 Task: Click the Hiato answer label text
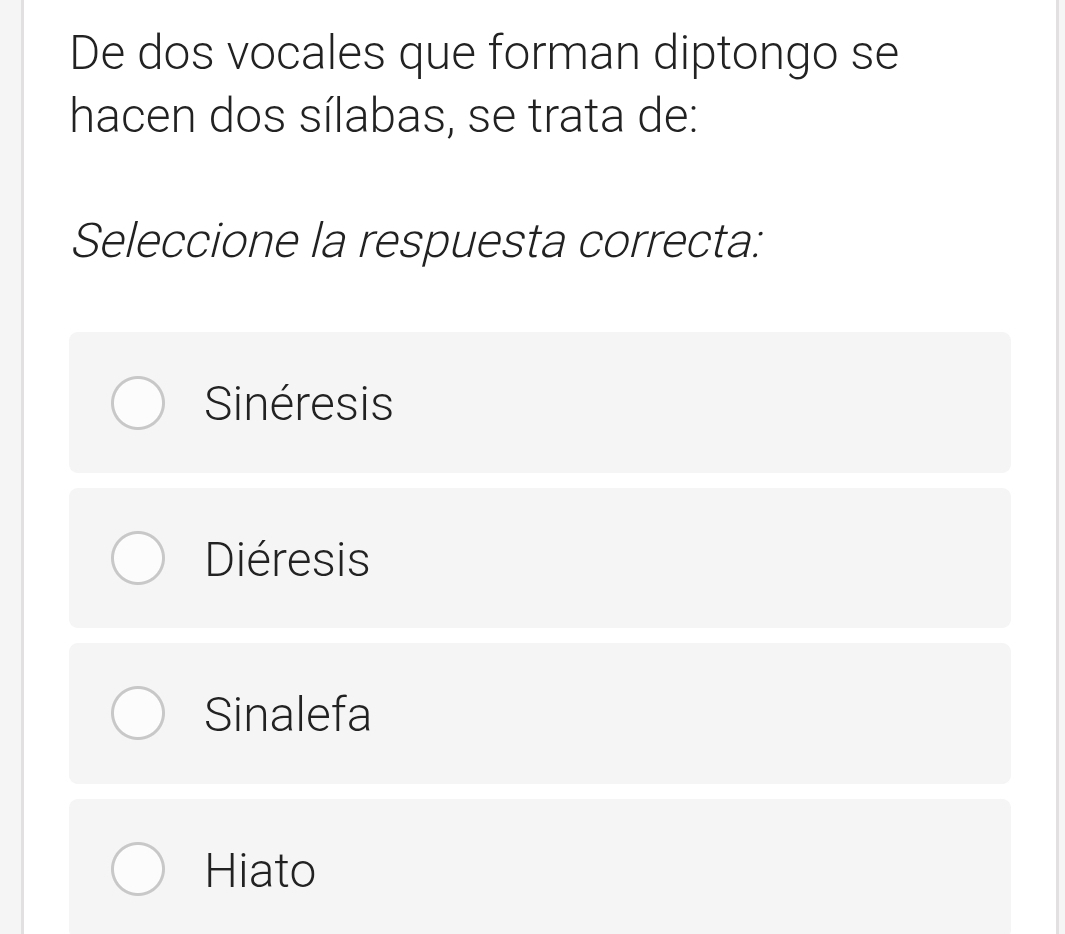[260, 870]
